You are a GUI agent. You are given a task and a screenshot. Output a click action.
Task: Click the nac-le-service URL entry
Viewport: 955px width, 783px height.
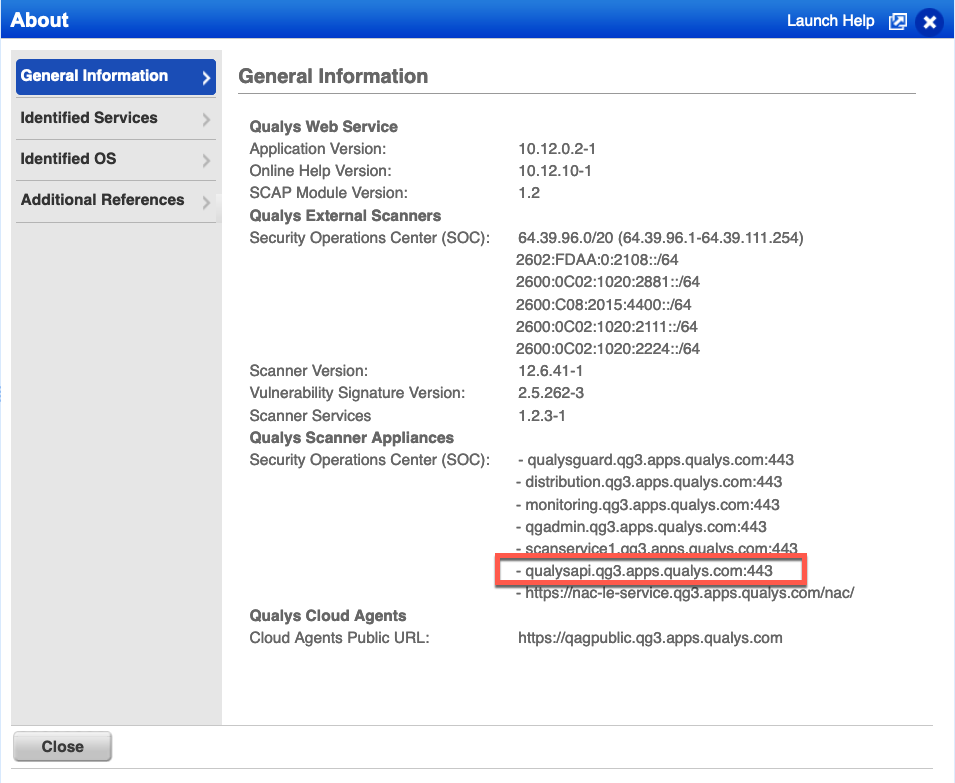(x=689, y=593)
